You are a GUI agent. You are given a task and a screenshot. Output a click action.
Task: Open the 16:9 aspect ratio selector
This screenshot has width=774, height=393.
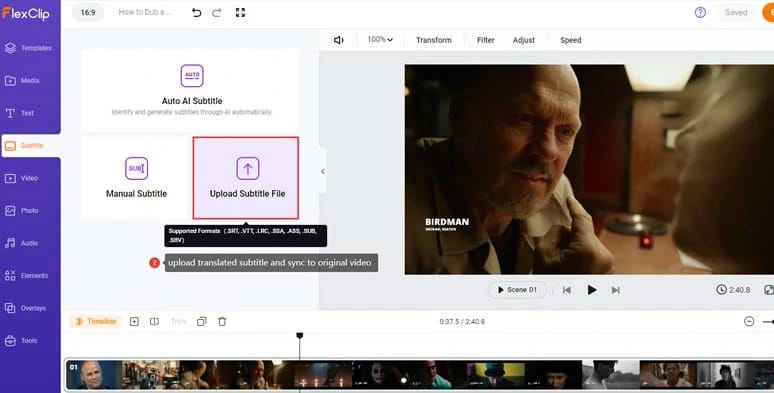coord(88,12)
